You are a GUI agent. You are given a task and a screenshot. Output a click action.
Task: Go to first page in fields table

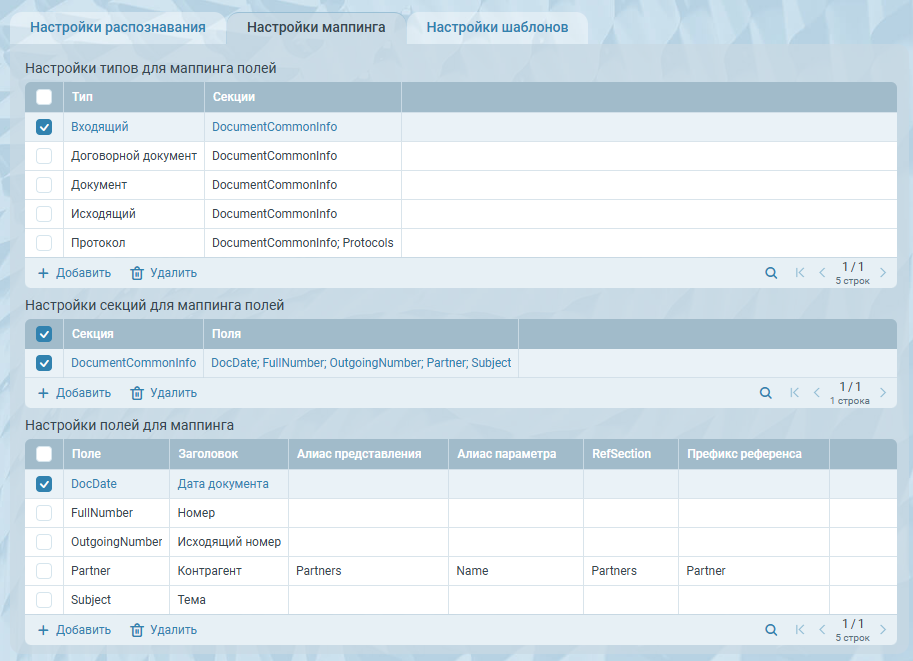[799, 630]
